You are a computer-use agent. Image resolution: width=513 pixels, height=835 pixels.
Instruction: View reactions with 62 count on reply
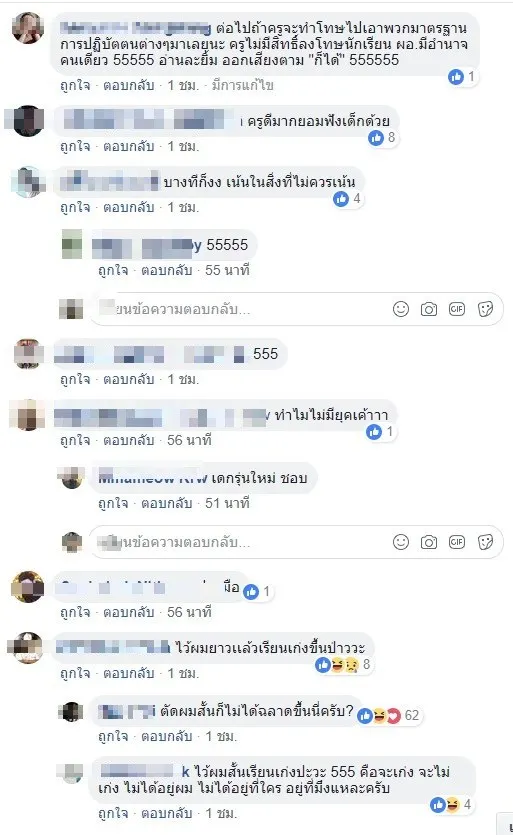(388, 715)
